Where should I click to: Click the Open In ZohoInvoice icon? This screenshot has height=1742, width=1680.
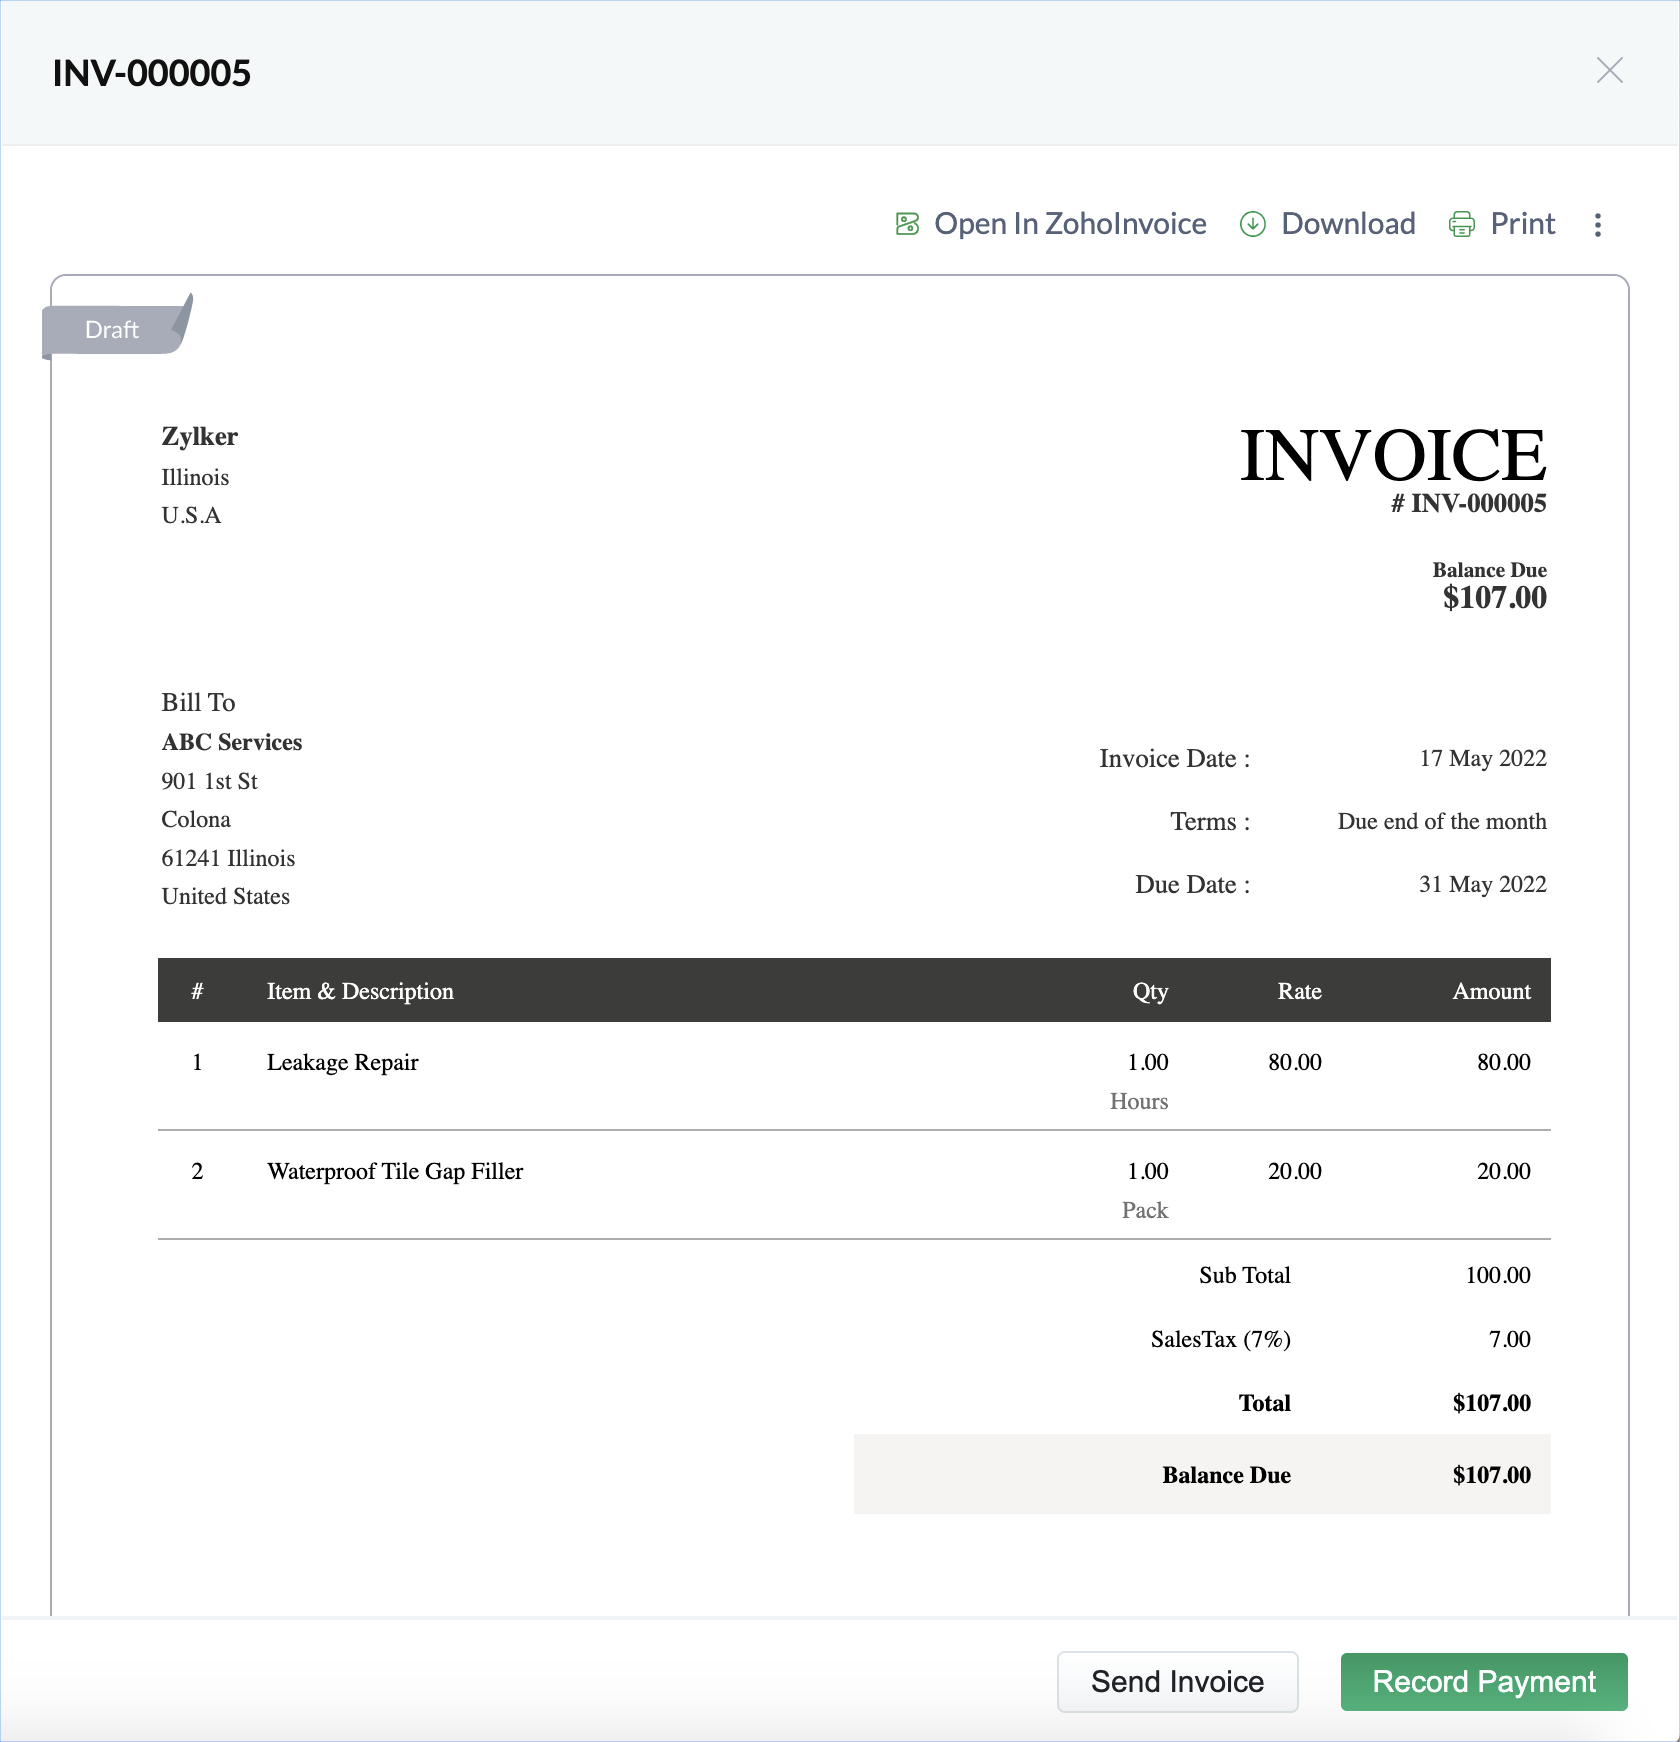tap(907, 224)
